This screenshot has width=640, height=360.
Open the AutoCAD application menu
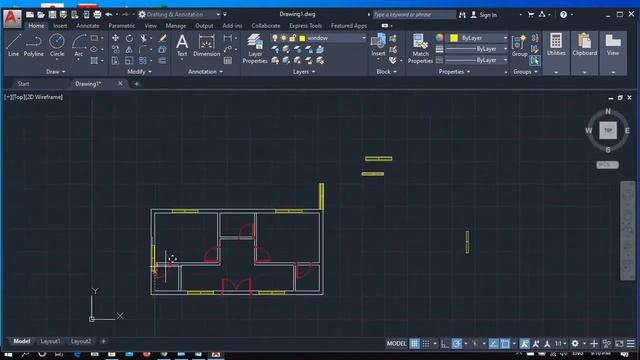click(12, 18)
